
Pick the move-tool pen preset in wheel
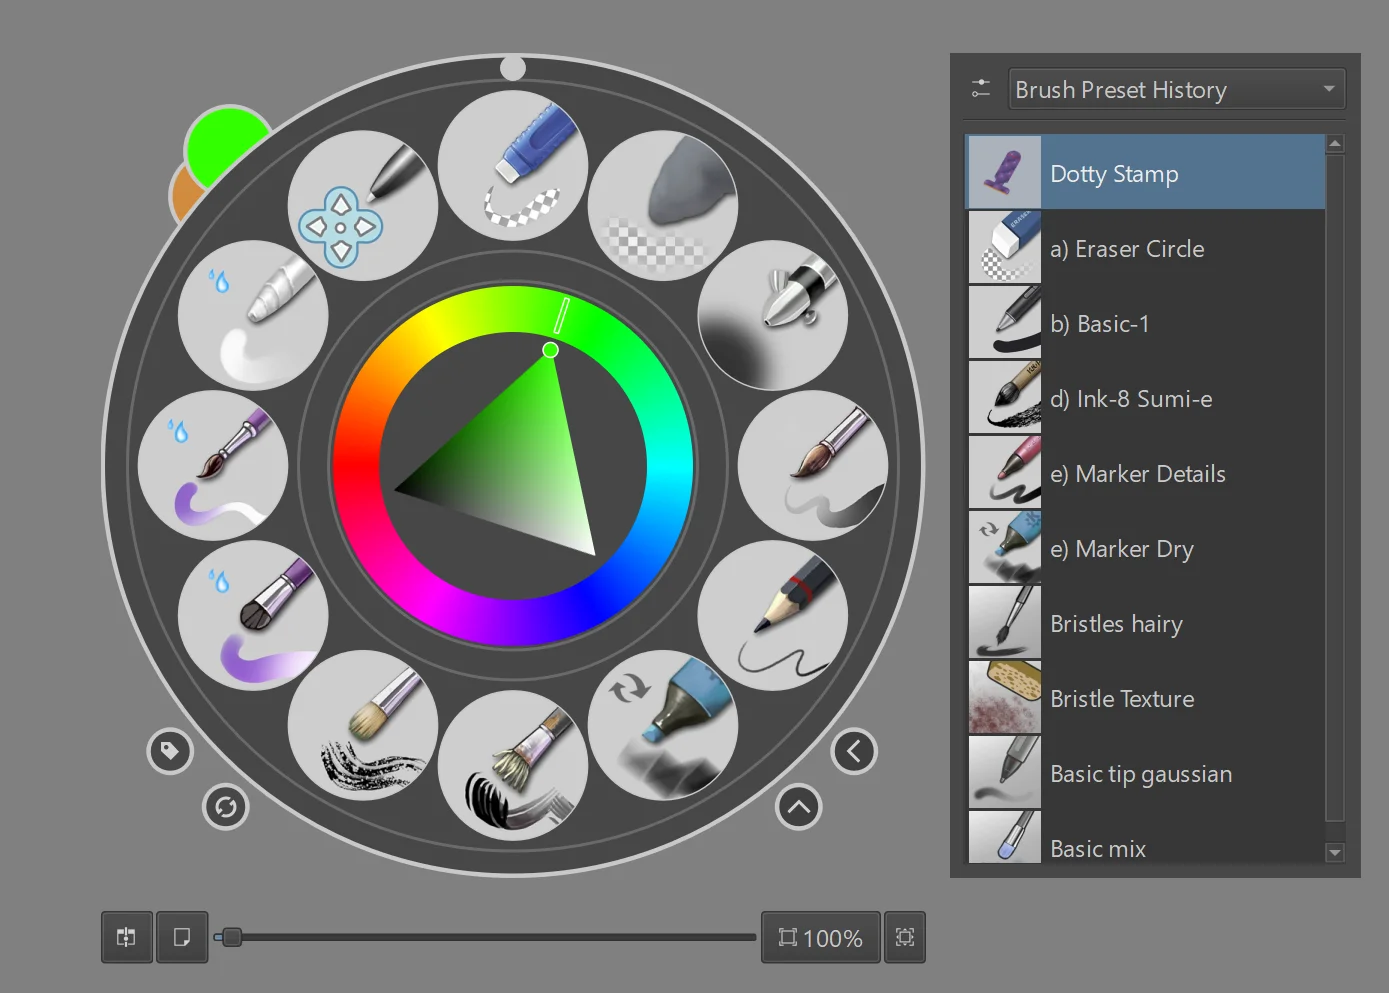pos(362,206)
